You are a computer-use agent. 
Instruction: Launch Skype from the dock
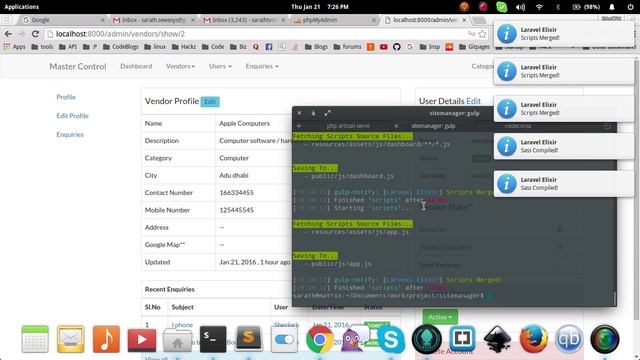tap(391, 339)
